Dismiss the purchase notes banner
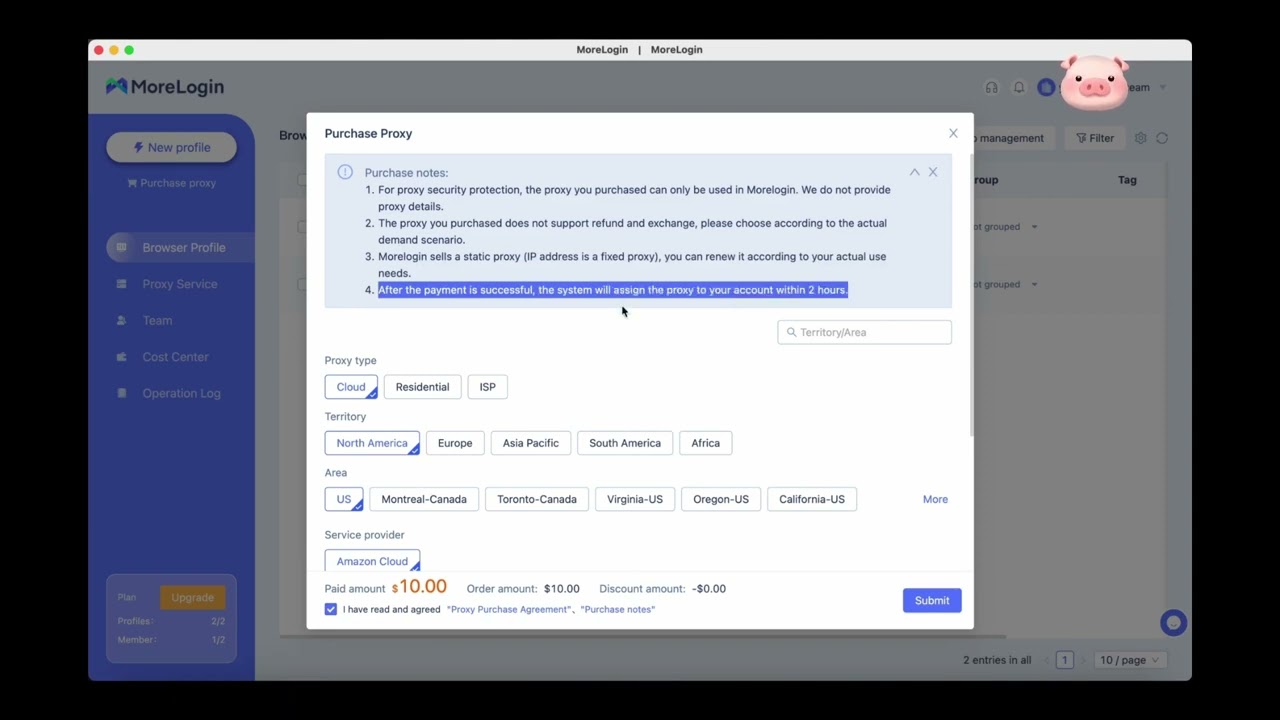 933,172
